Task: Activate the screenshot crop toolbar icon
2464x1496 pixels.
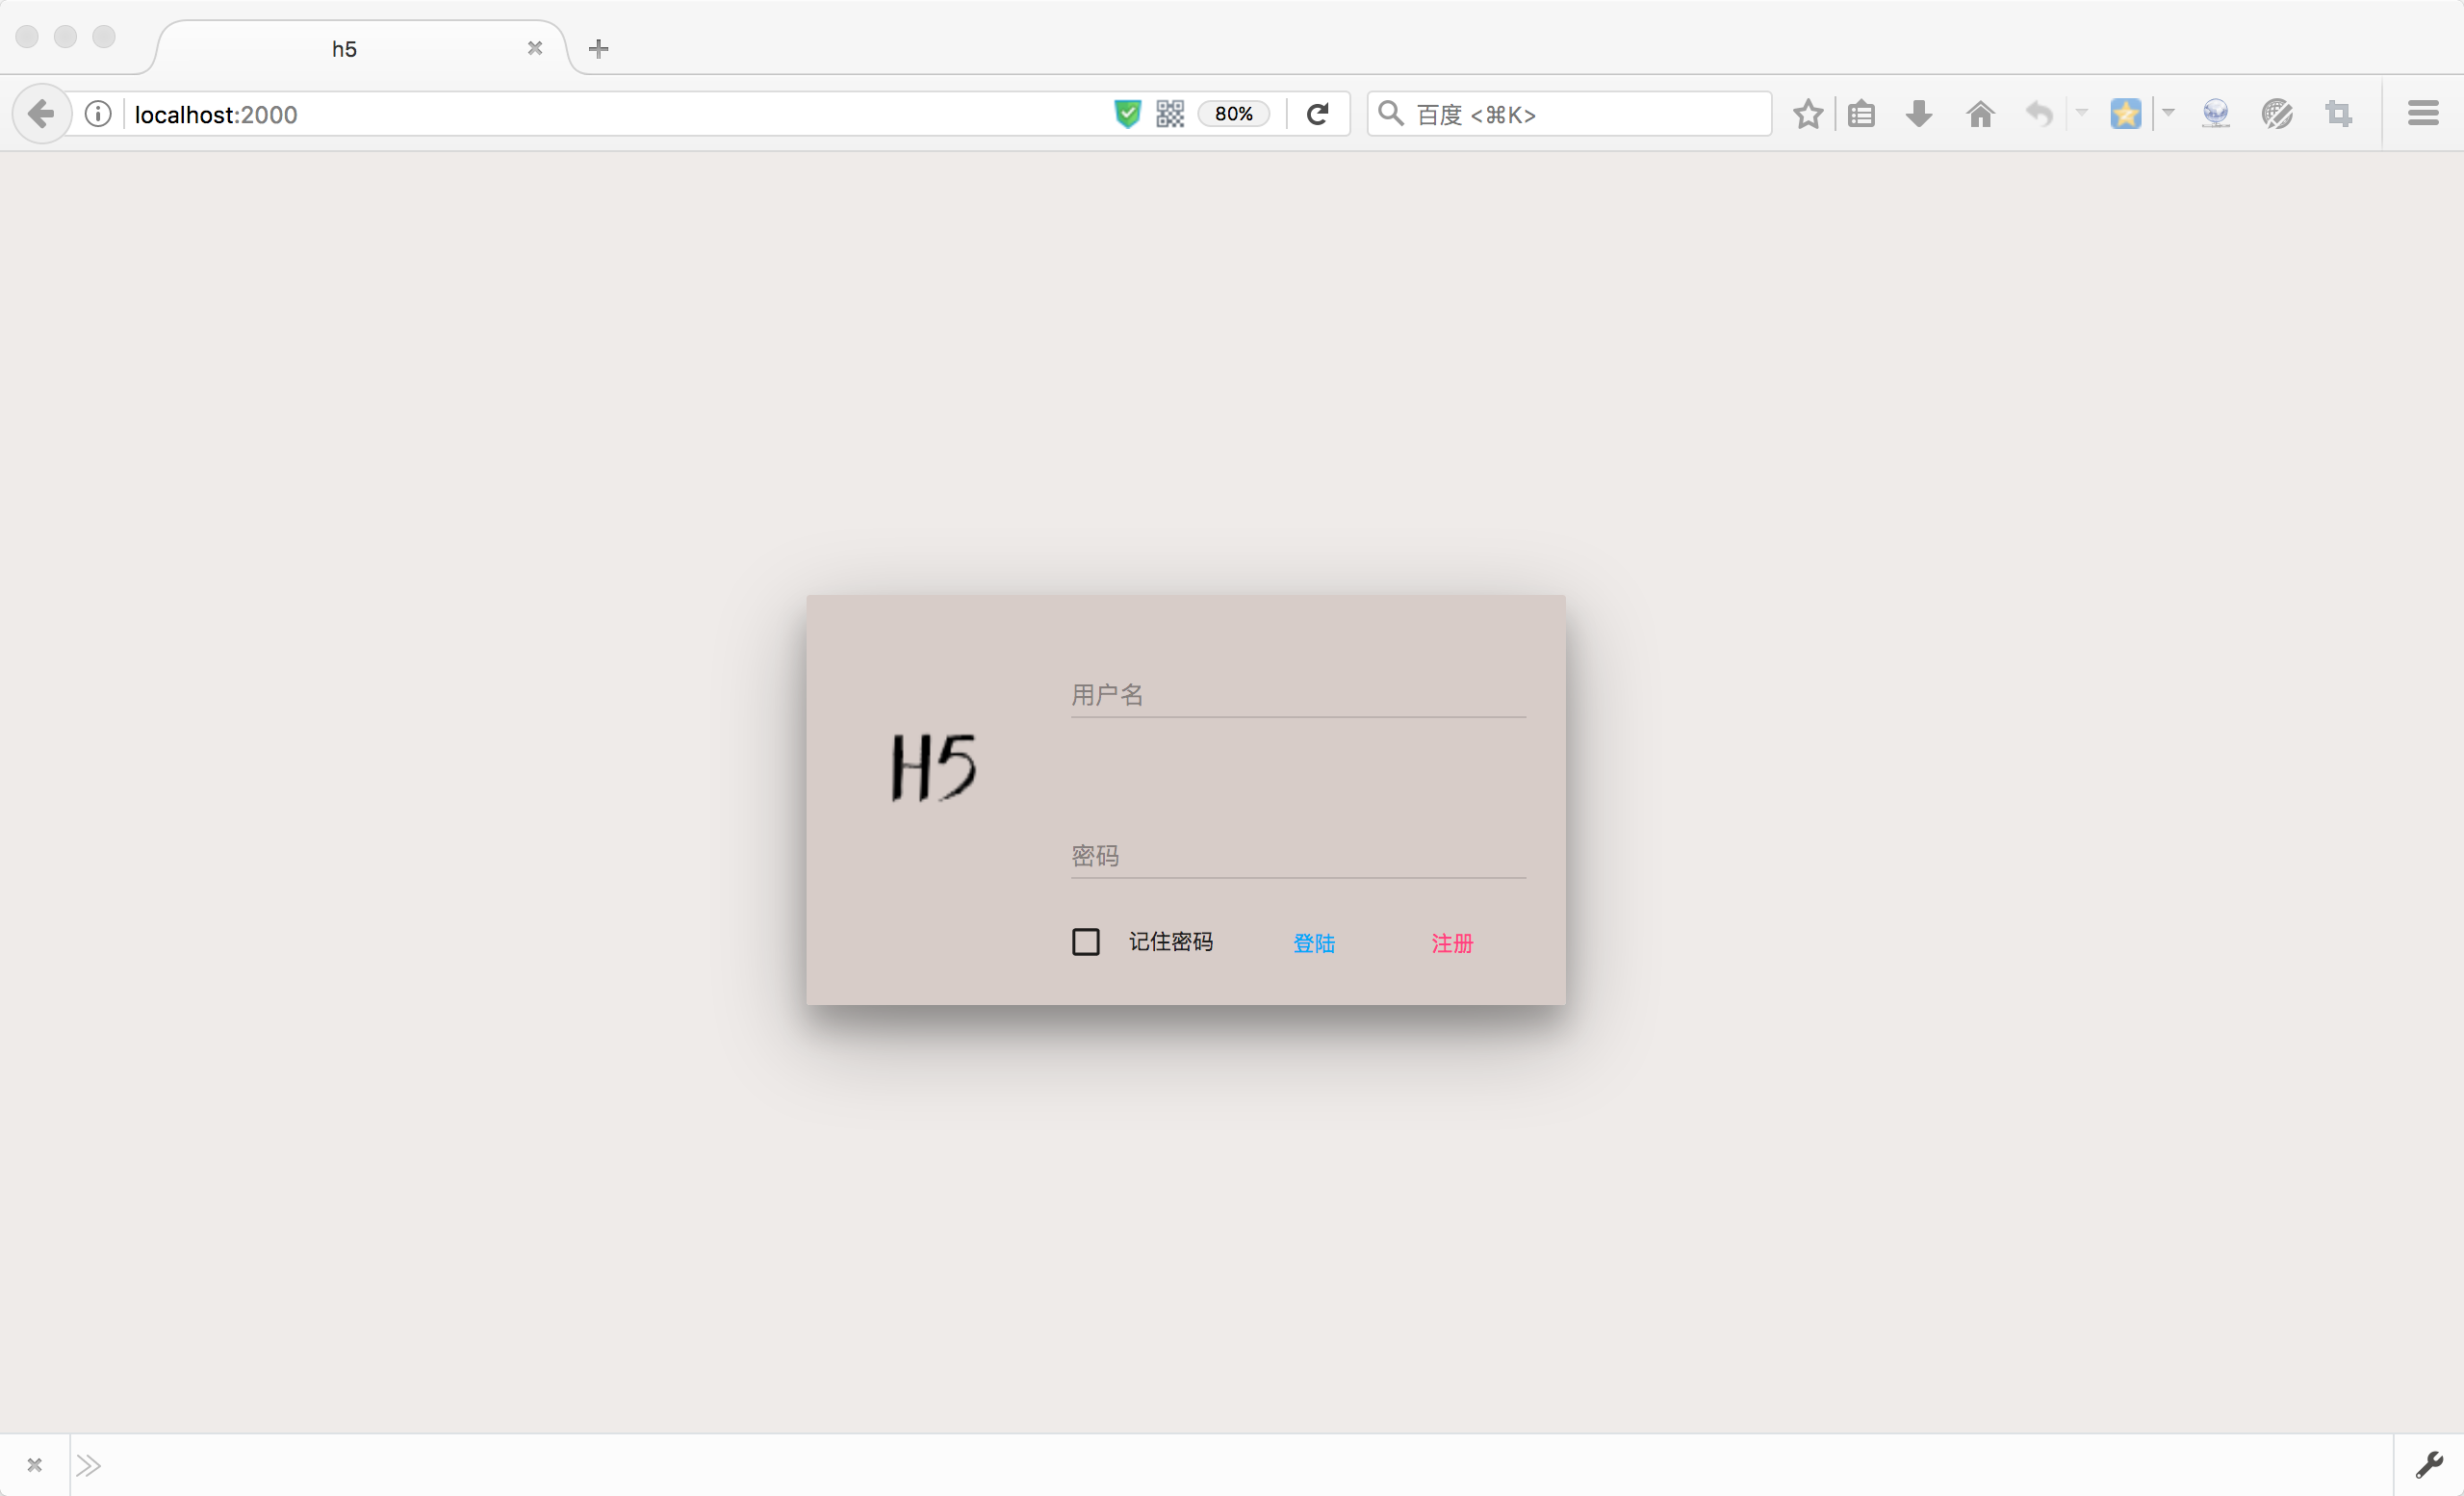Action: 2338,114
